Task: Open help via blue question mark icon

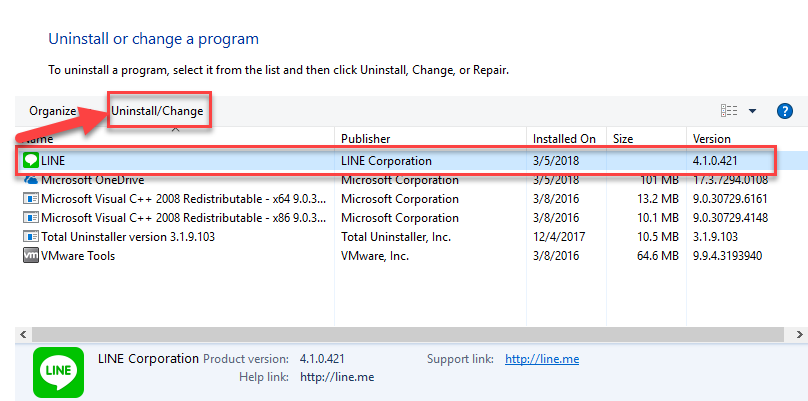Action: pos(784,111)
